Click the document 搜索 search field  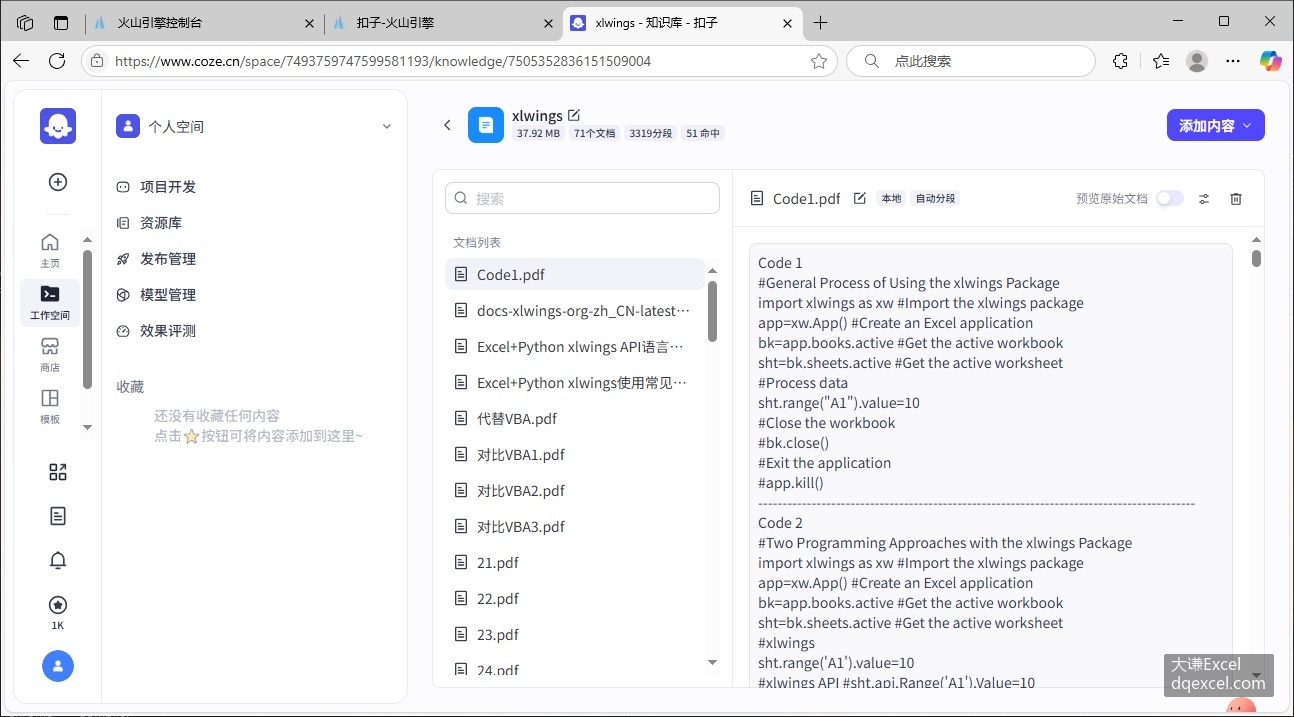coord(582,198)
